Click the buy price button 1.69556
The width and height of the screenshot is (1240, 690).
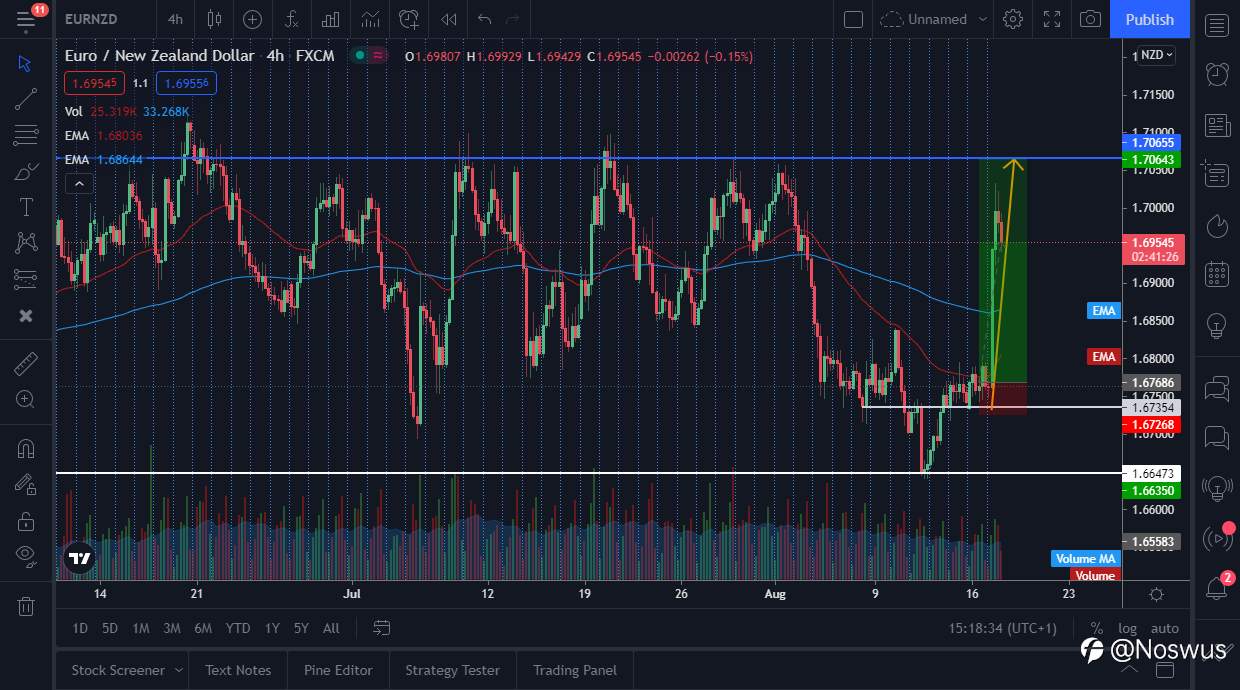point(187,83)
